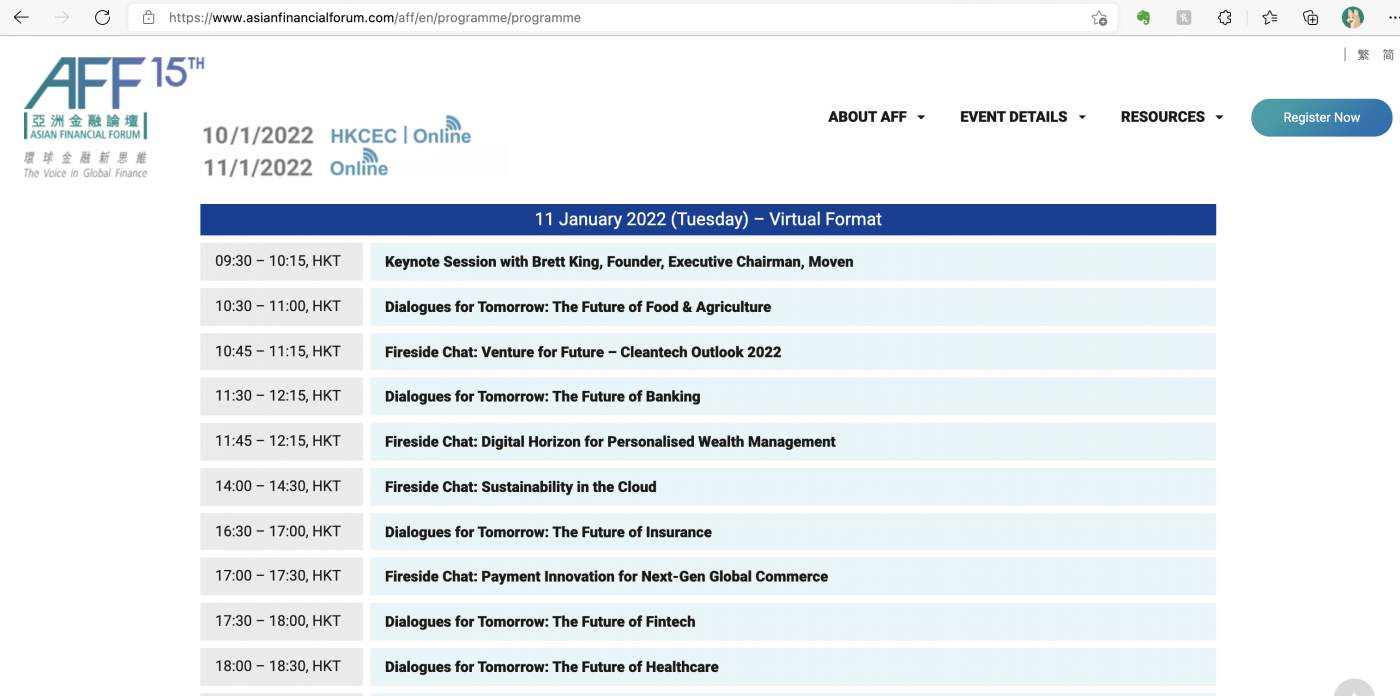Expand the RESOURCES menu

tap(1172, 117)
